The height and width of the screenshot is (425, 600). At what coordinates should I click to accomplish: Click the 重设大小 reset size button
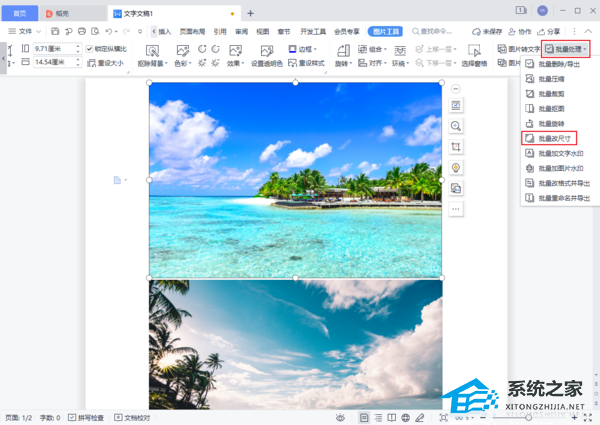106,63
